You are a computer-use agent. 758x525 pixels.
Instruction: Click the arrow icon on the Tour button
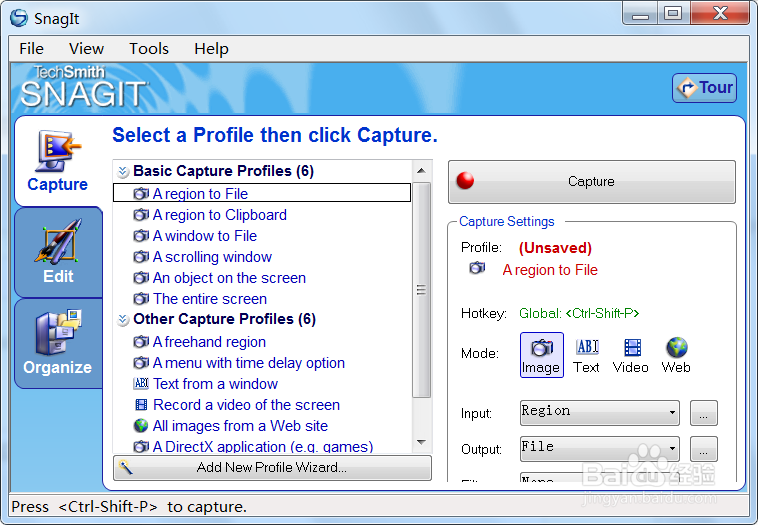[x=686, y=88]
